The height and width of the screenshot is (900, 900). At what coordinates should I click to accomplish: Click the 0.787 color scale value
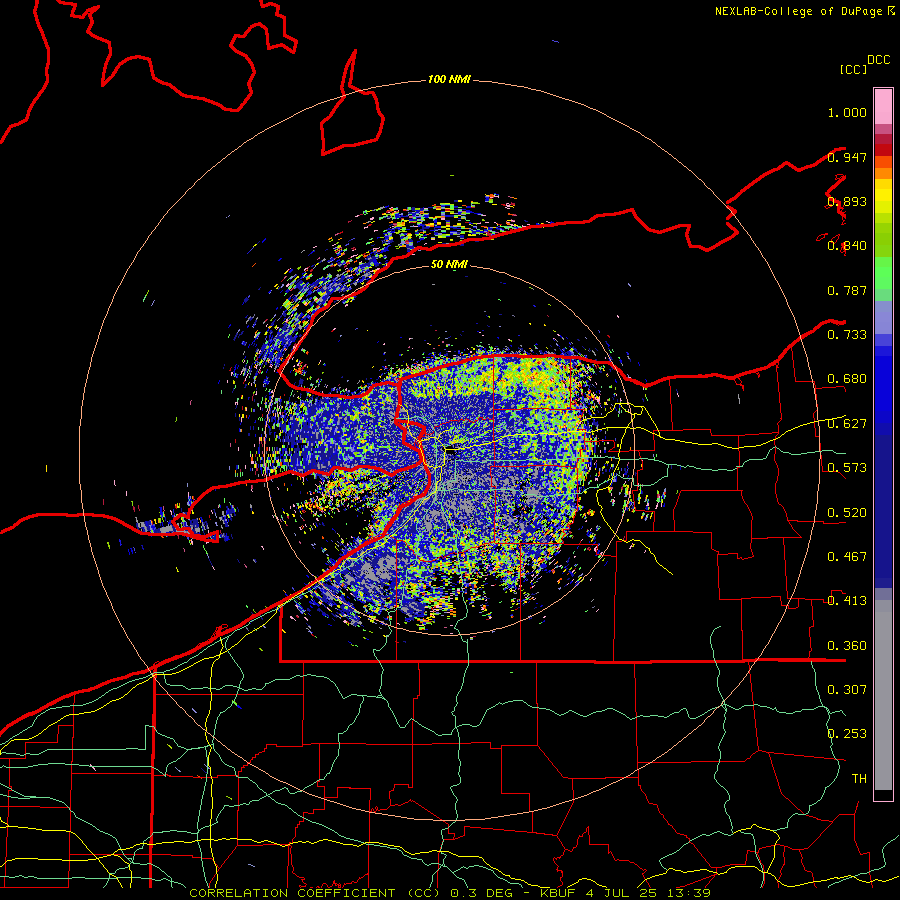pos(847,290)
